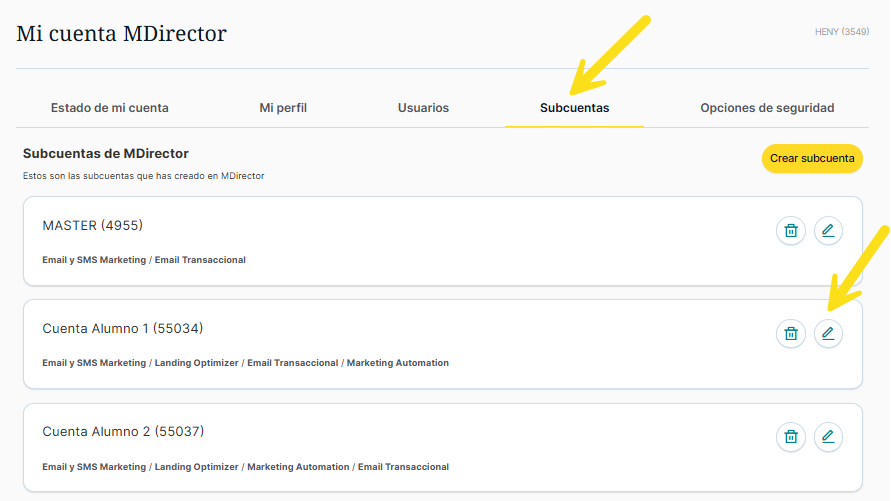
Task: Go to the Usuarios tab
Action: point(423,108)
